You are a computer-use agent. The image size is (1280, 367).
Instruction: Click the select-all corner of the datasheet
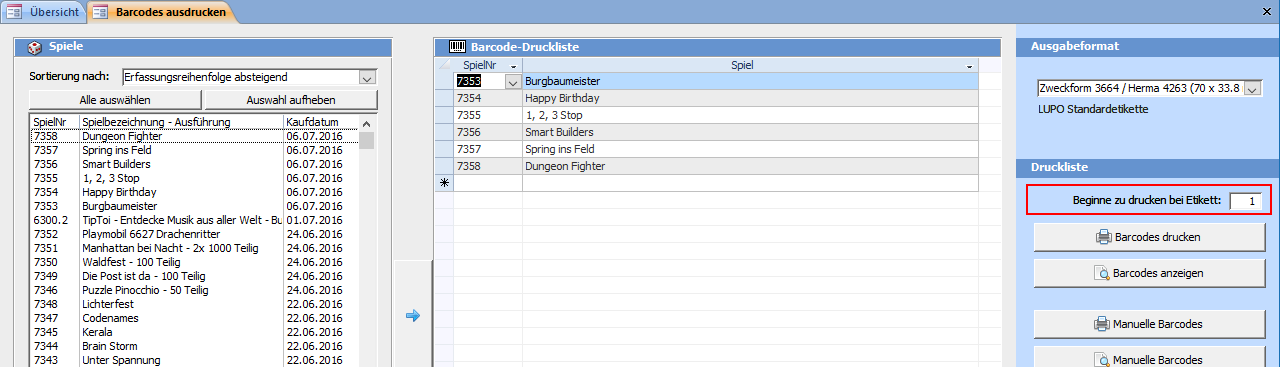(444, 65)
